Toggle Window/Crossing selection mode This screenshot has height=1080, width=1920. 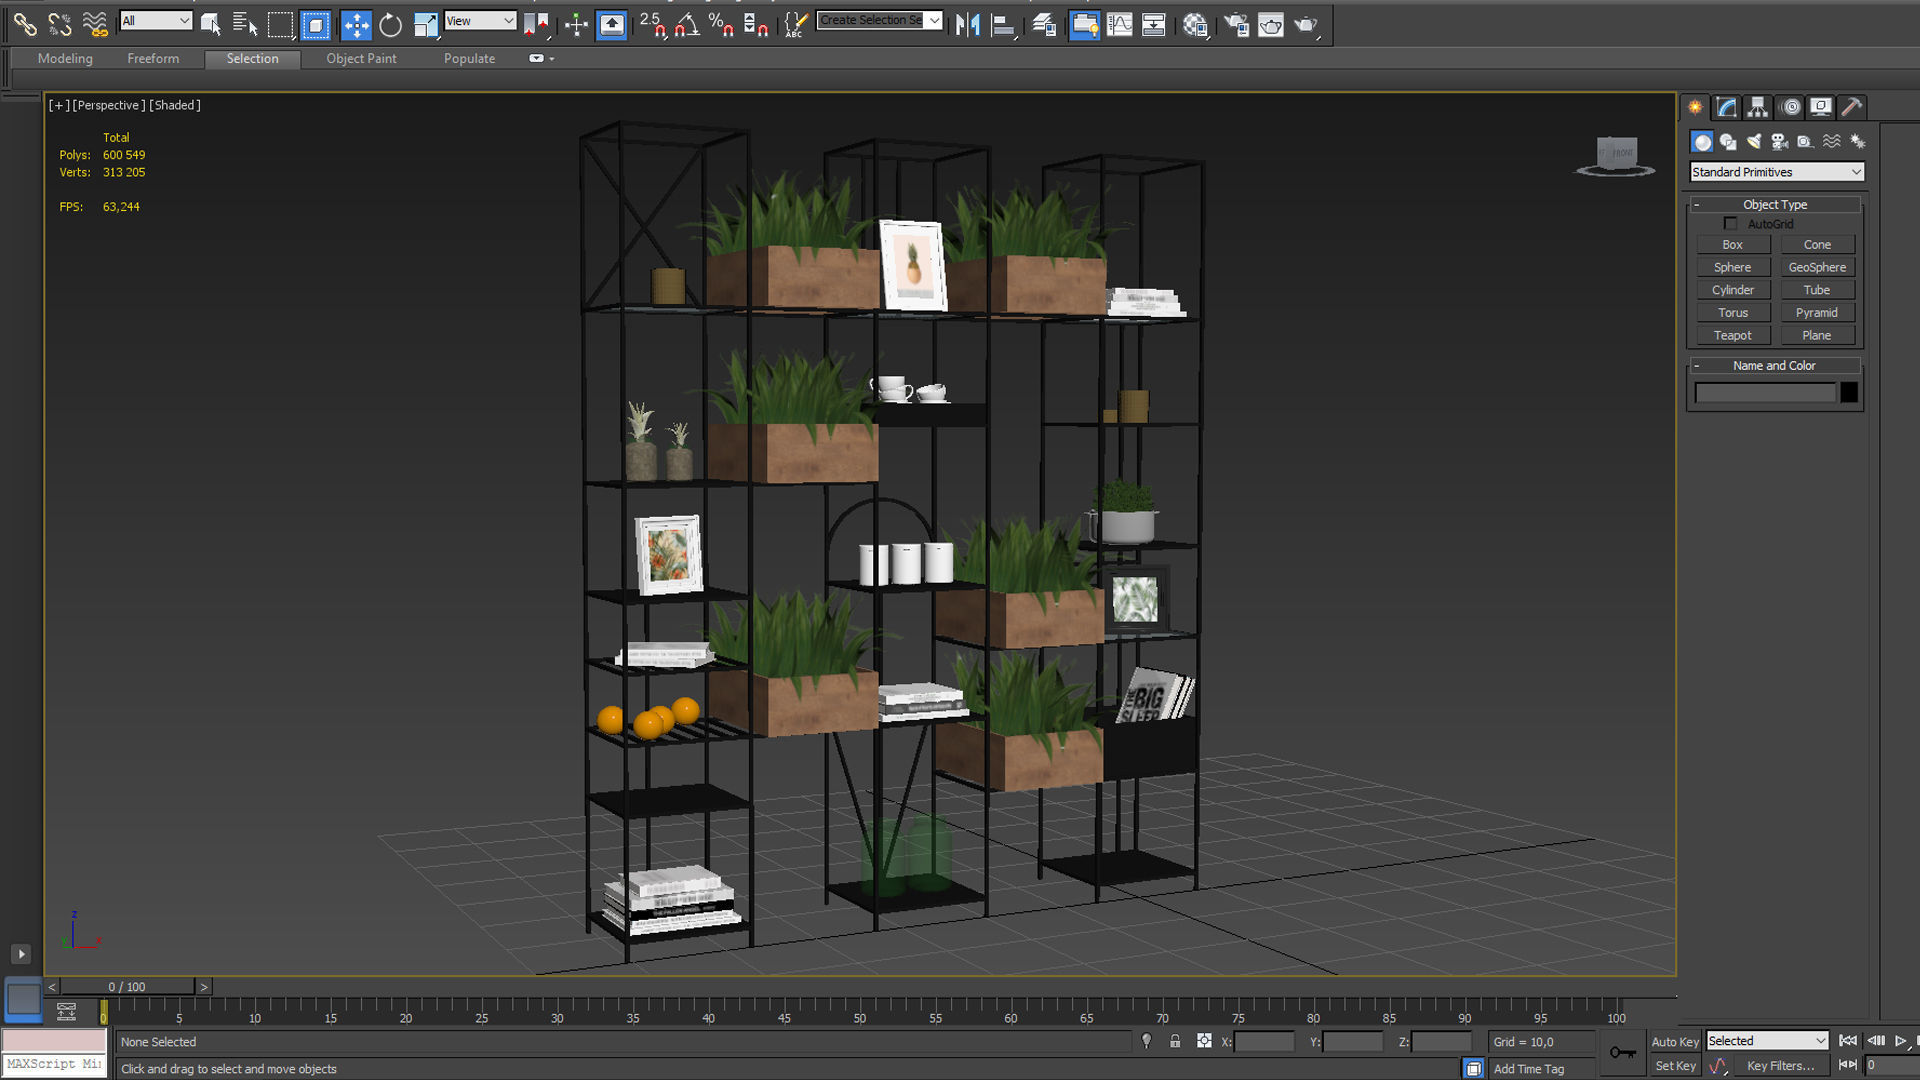(x=316, y=24)
